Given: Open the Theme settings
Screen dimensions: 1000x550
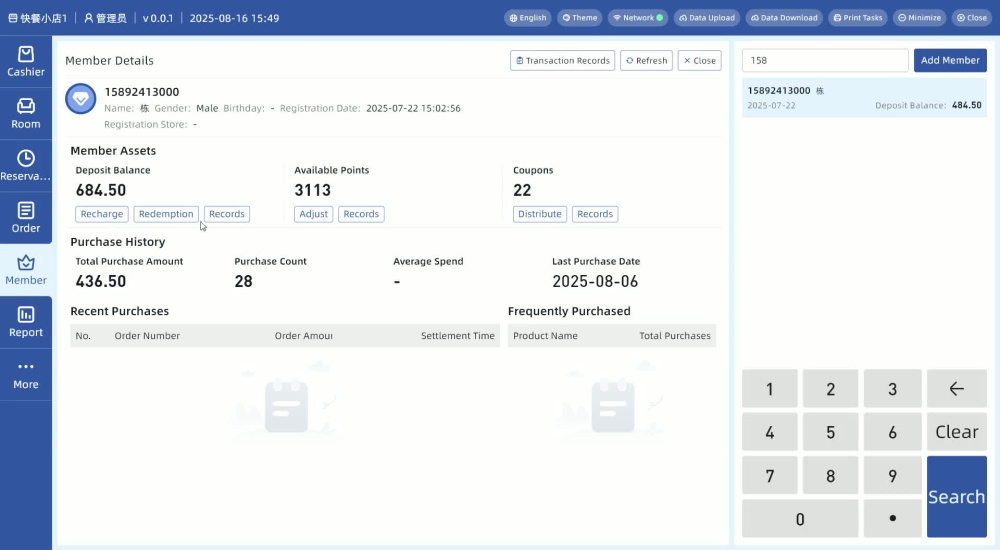Looking at the screenshot, I should 580,18.
